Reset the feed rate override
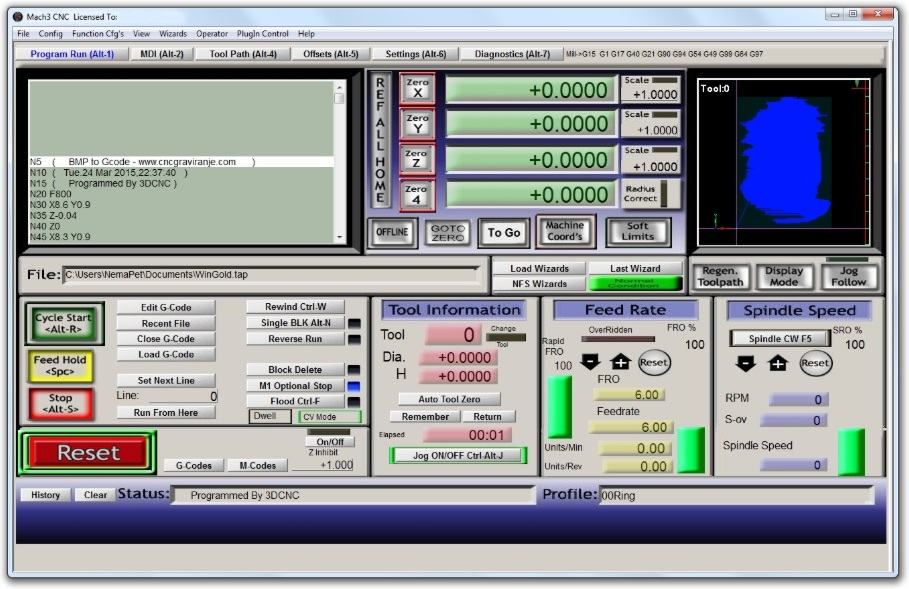Viewport: 909px width, 589px height. click(654, 362)
